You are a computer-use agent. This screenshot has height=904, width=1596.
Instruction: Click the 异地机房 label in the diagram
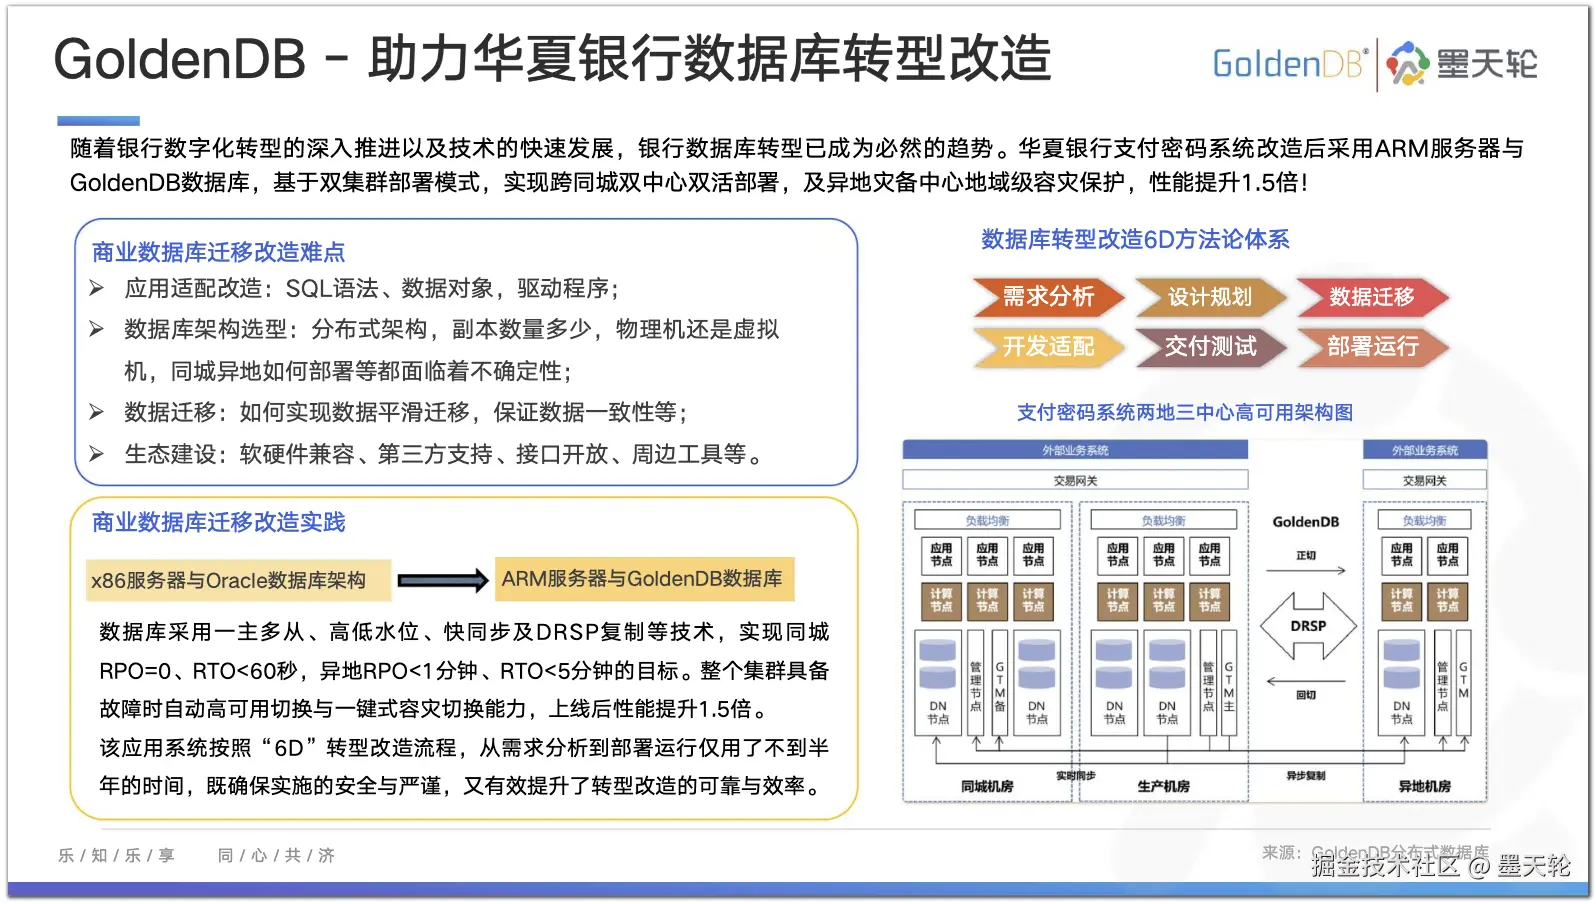click(1424, 787)
